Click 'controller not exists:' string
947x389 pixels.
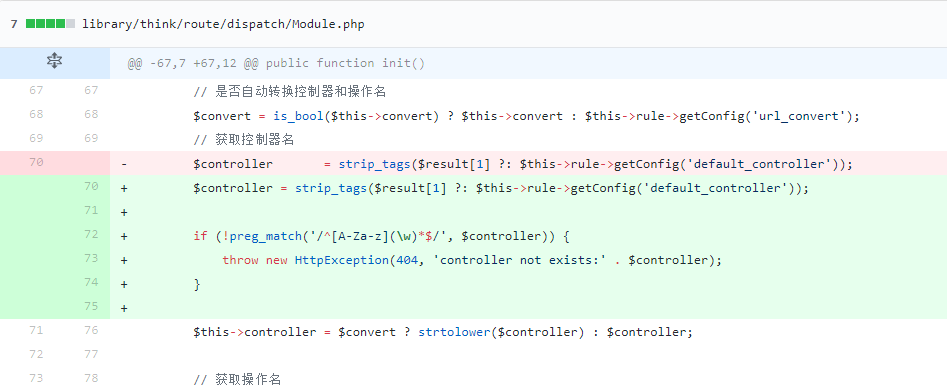pos(519,260)
